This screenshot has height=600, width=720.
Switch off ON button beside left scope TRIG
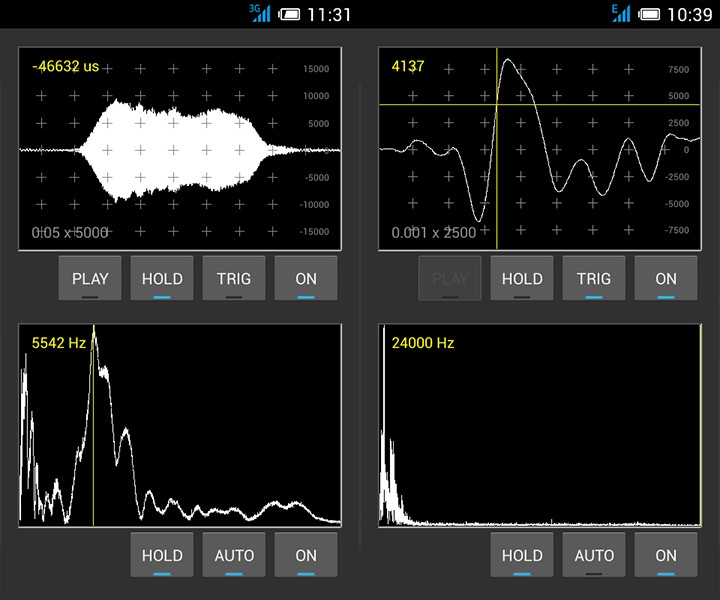coord(306,279)
